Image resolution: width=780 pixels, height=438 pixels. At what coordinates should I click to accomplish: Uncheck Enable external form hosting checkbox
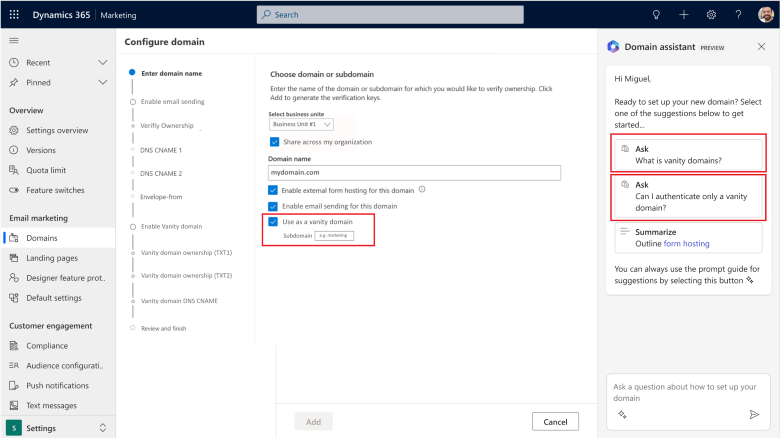pos(274,189)
